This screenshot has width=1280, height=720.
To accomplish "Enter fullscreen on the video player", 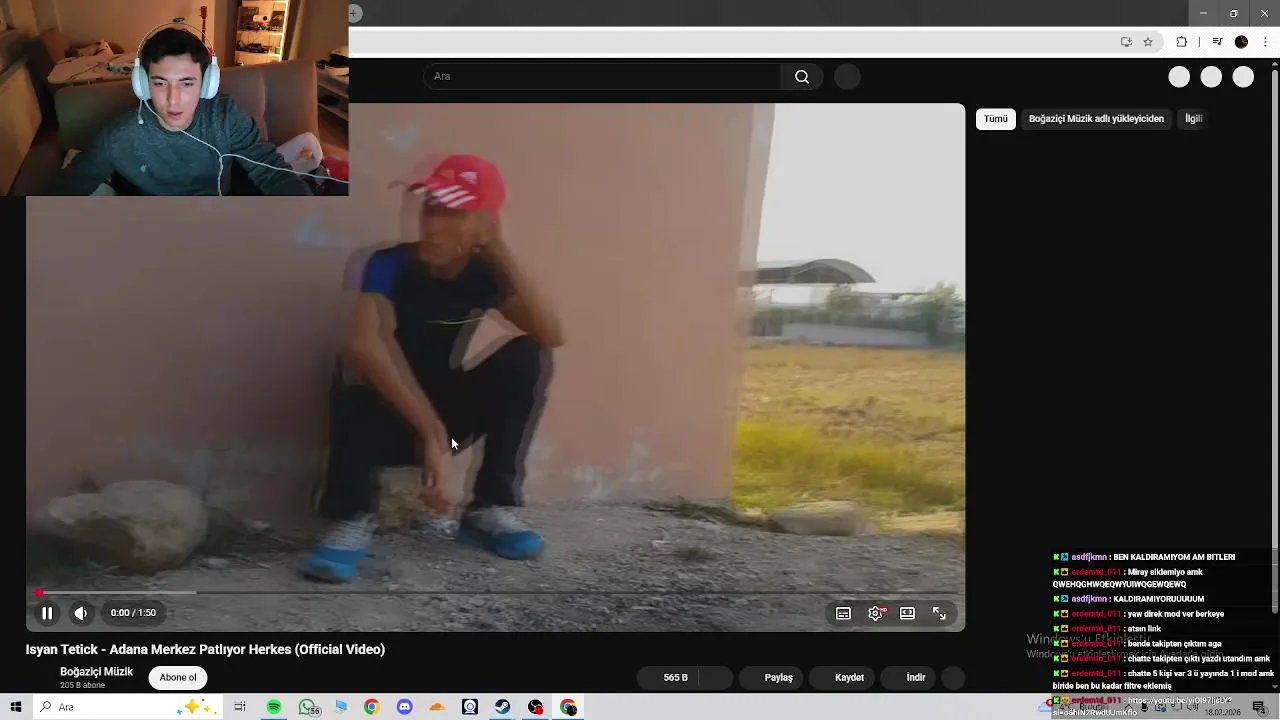I will [939, 613].
